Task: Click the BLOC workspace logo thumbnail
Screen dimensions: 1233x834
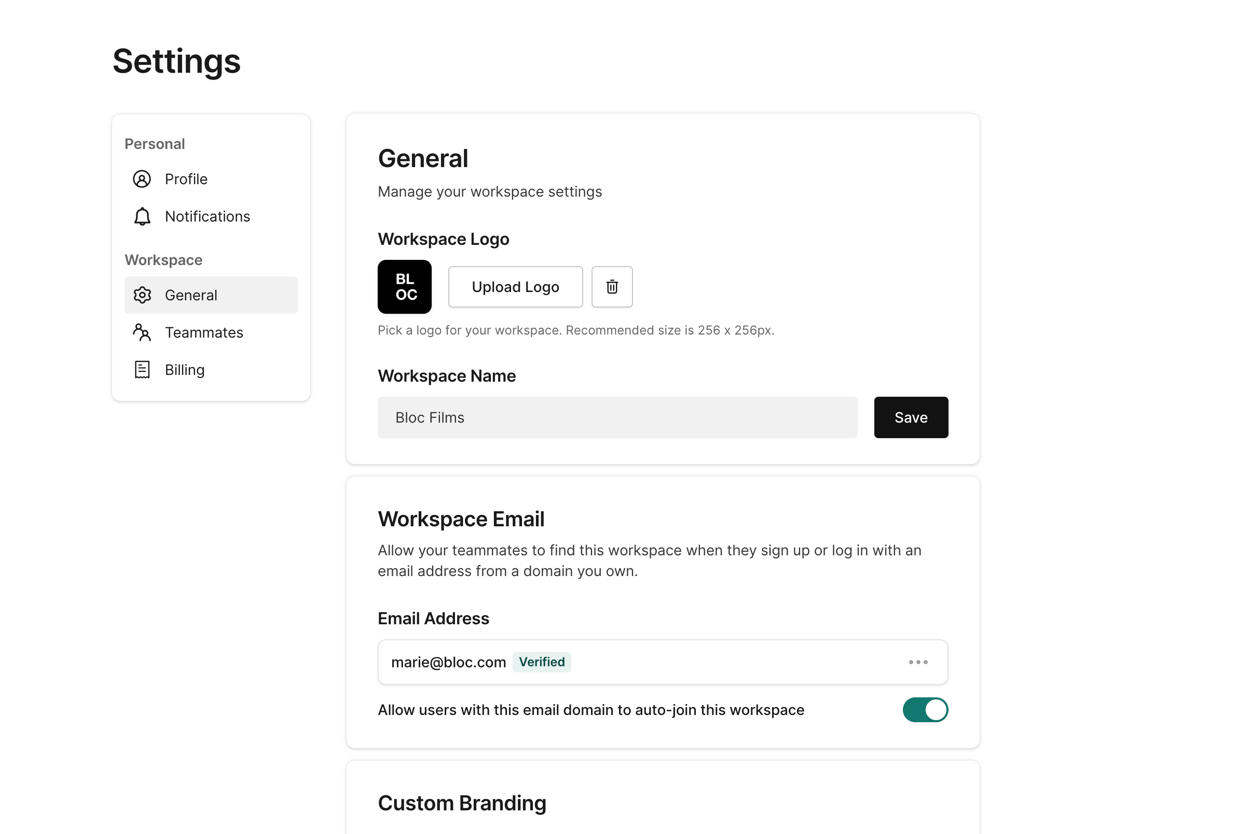Action: [405, 287]
